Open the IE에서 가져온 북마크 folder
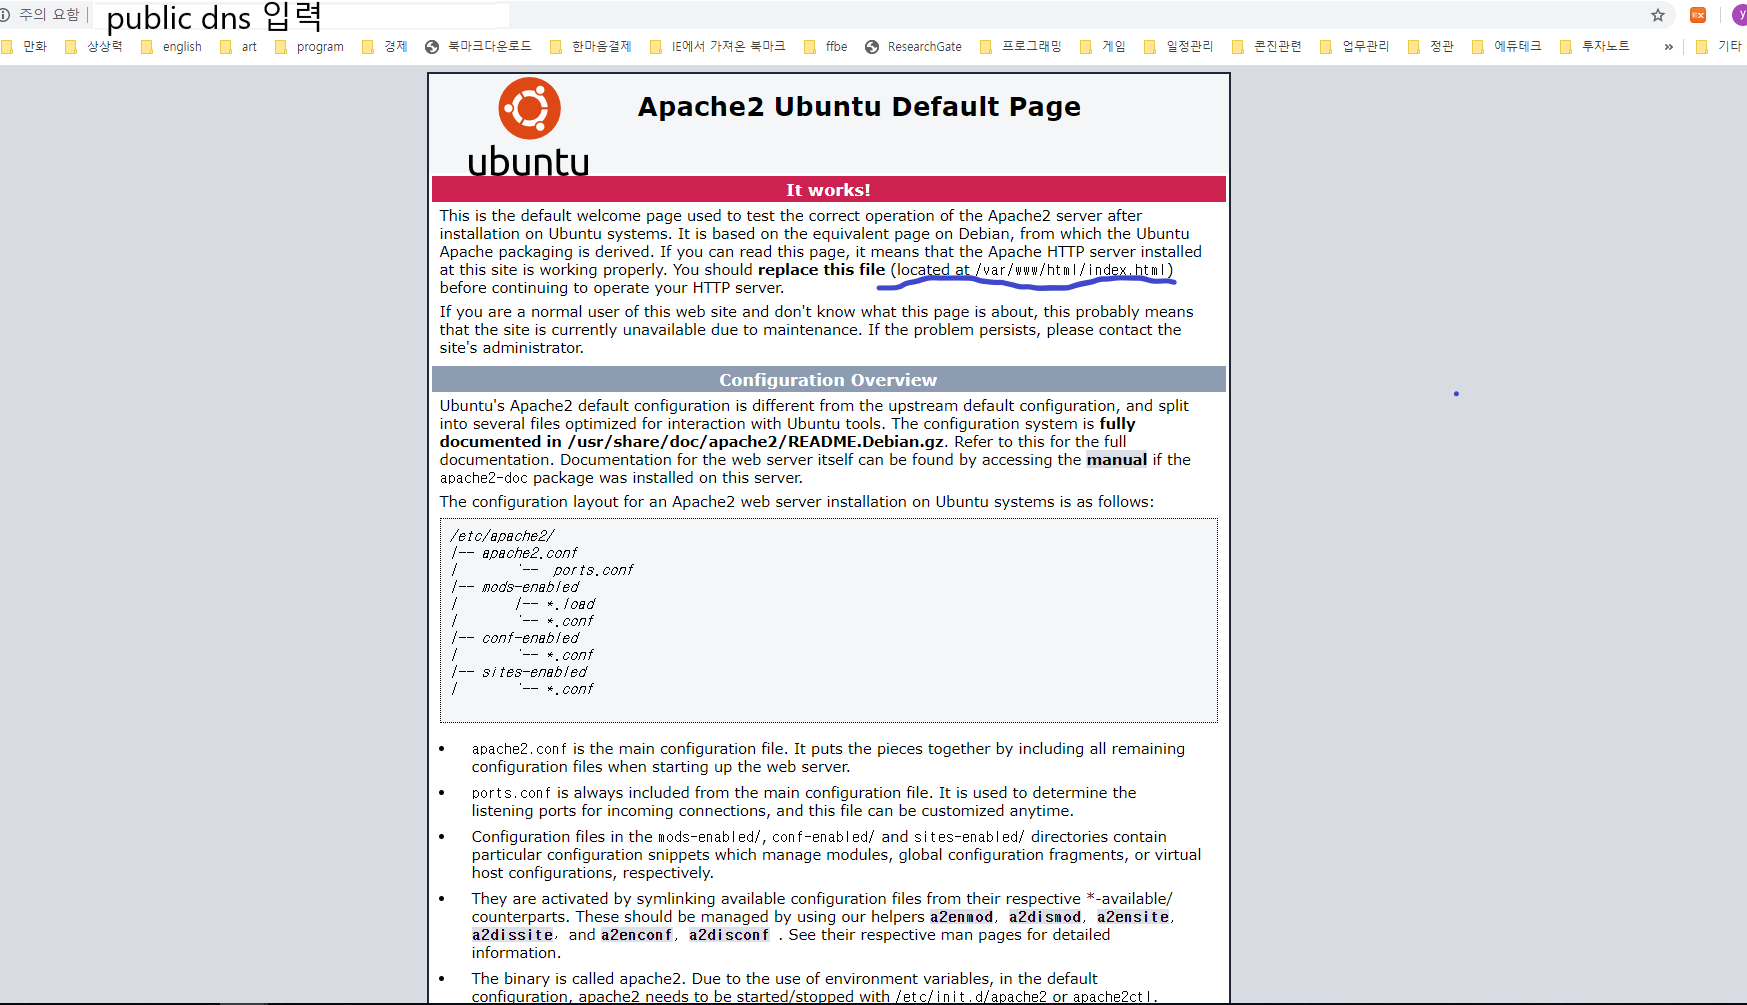Screen dimensions: 1747x1005 click(718, 46)
